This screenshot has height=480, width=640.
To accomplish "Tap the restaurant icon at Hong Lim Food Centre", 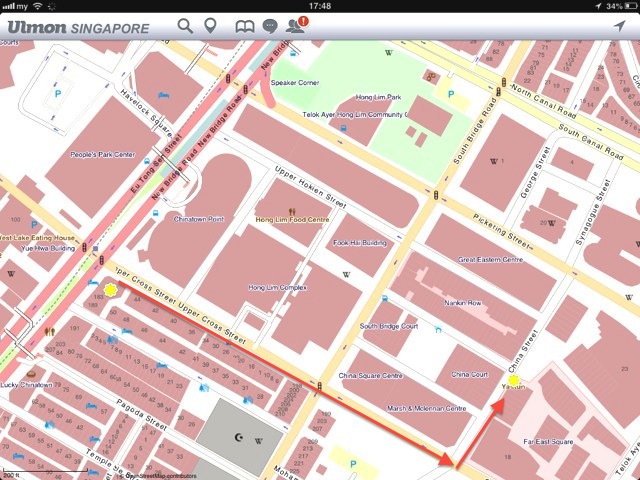I will 292,211.
